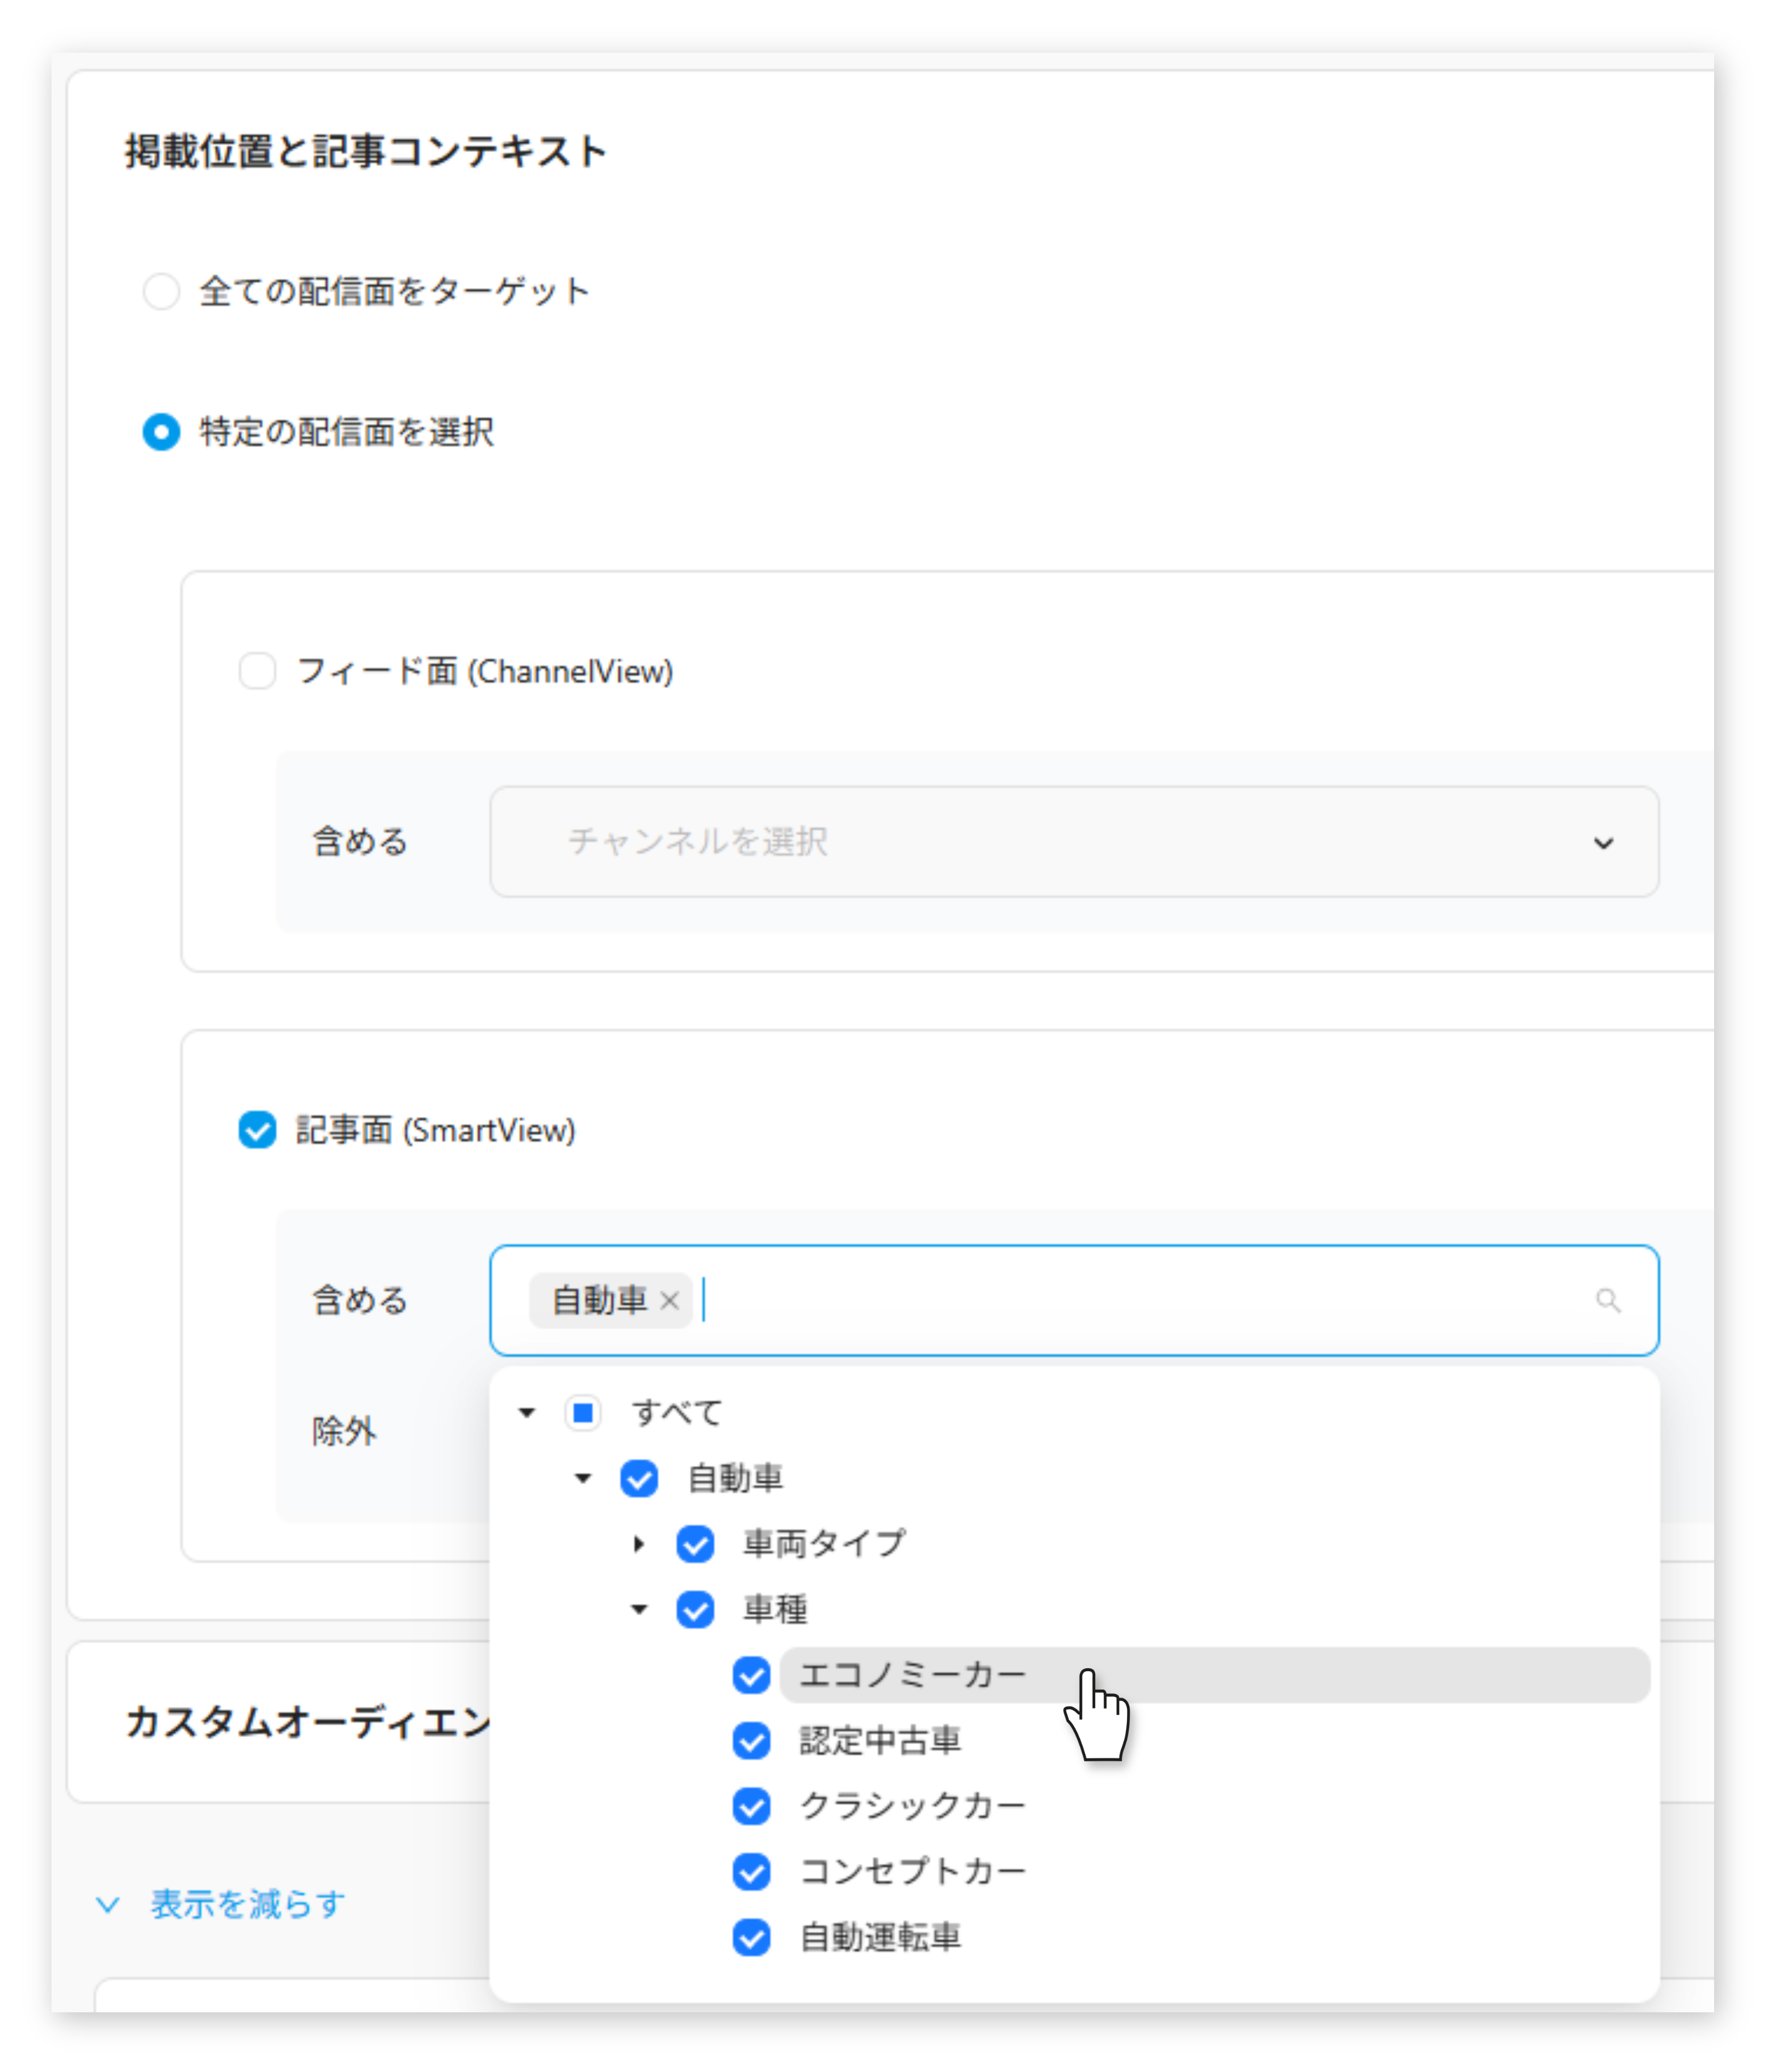Expand the 車両タイプ tree node

pos(639,1544)
